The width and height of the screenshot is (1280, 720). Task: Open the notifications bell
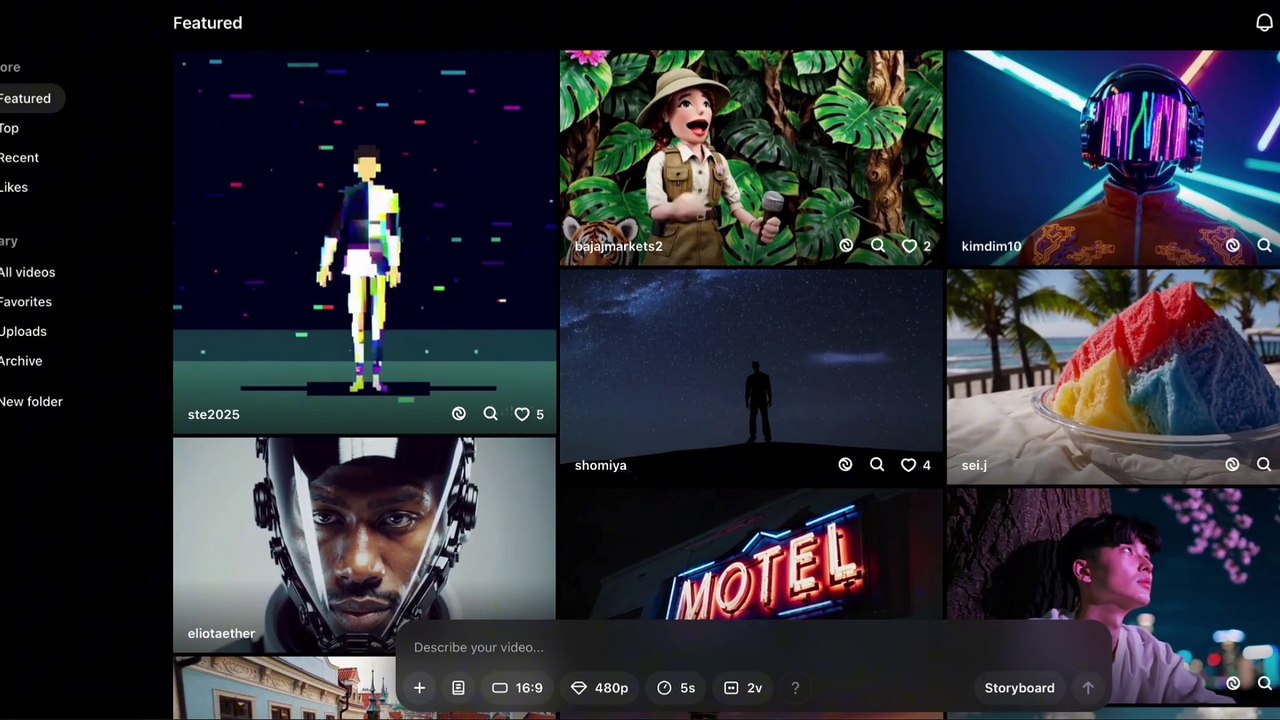[x=1264, y=23]
